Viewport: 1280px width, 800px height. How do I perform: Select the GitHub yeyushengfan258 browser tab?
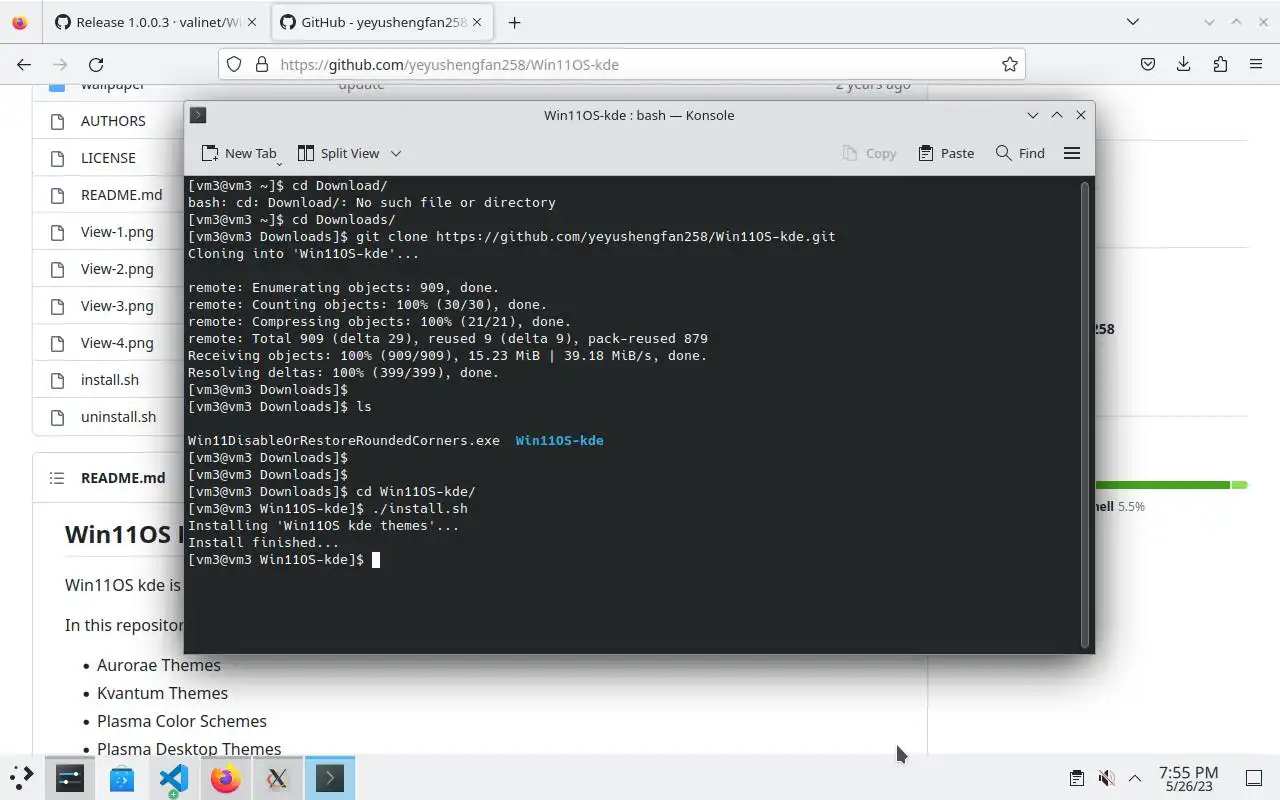(383, 22)
